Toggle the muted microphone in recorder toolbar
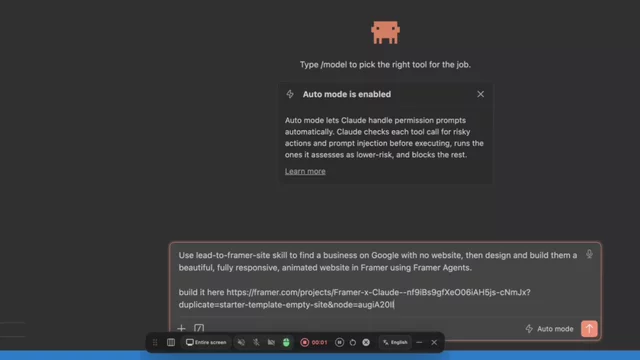Image resolution: width=640 pixels, height=360 pixels. click(256, 342)
